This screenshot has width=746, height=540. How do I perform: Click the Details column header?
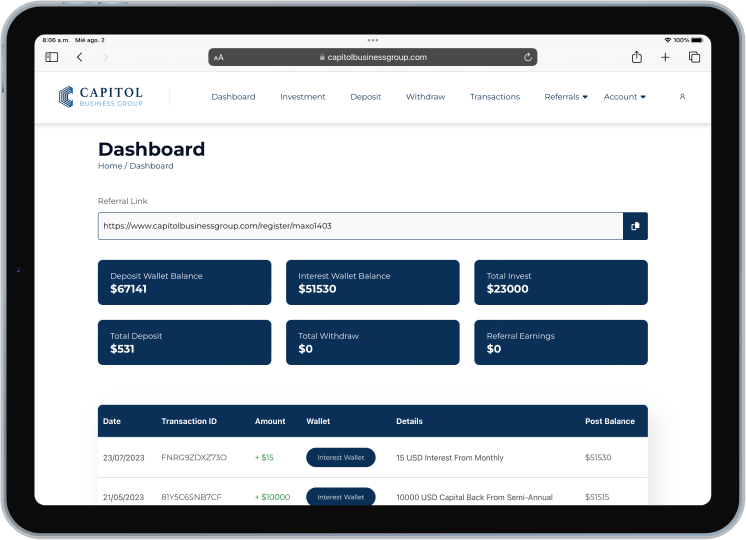point(409,421)
